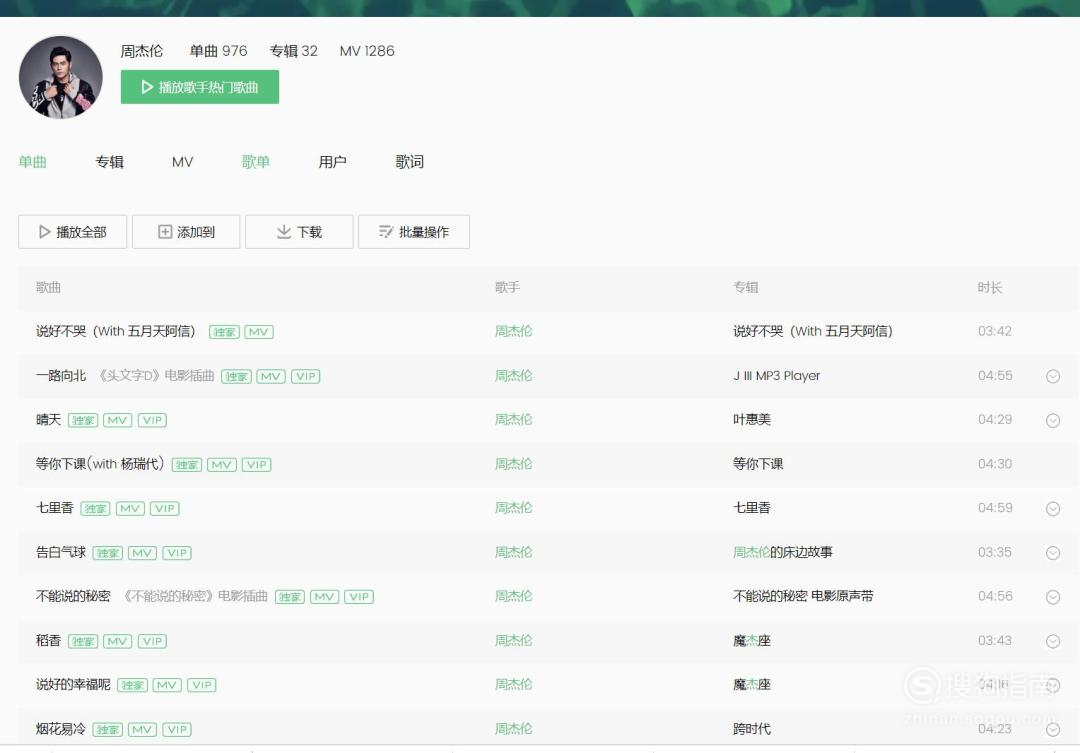Expand options arrow on 七里香 row
This screenshot has width=1080, height=753.
point(1052,508)
